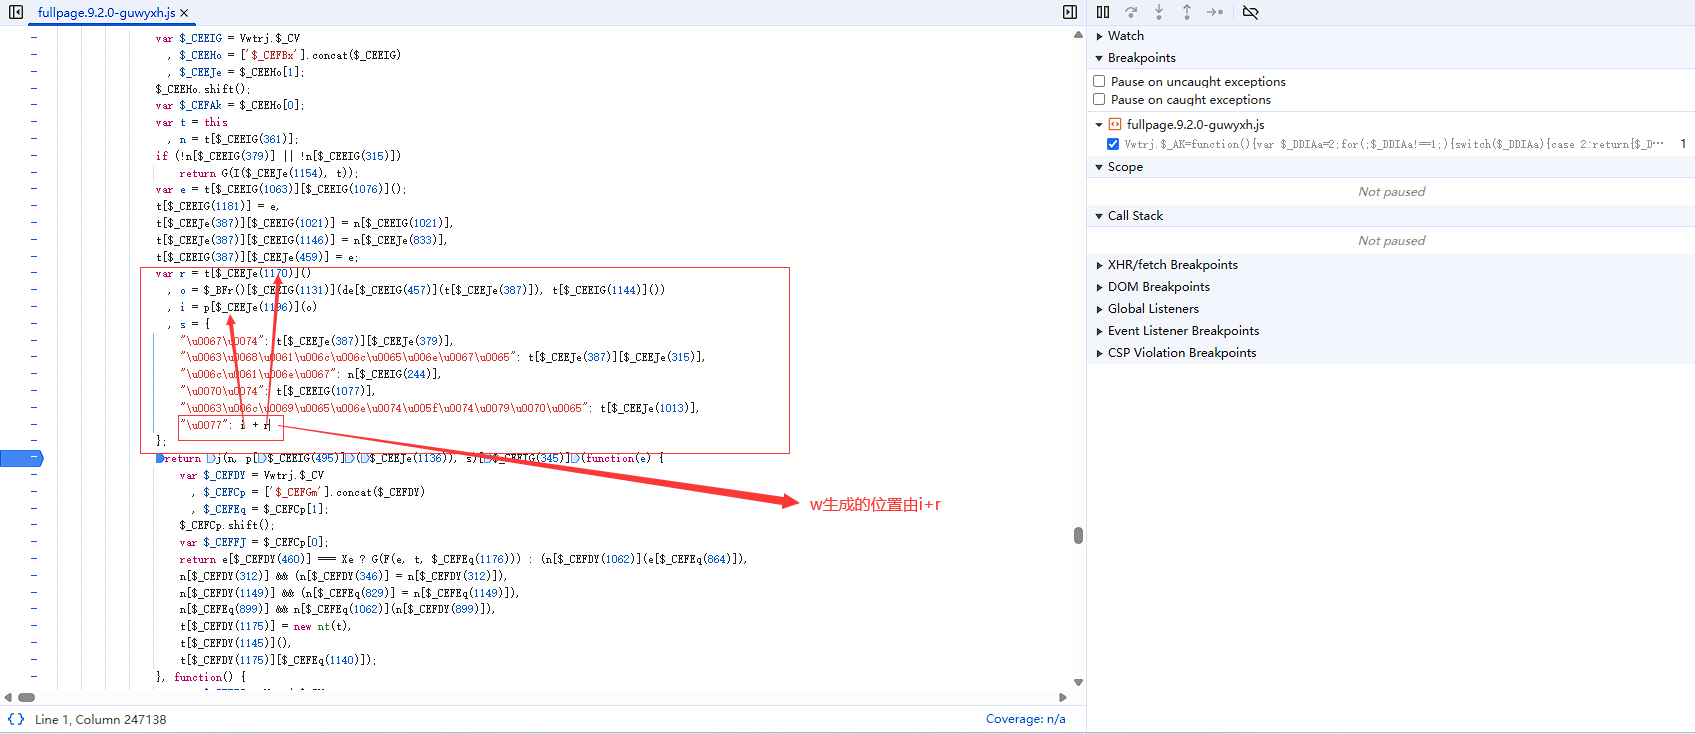Hide the debugger sidebar pane
Image resolution: width=1695 pixels, height=734 pixels.
click(1070, 12)
